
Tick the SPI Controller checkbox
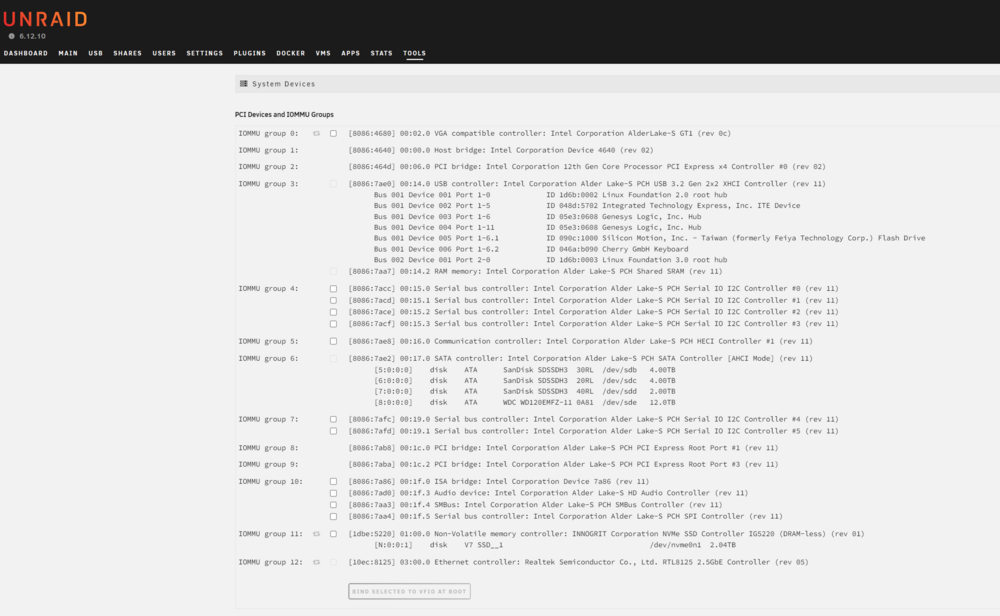click(x=334, y=517)
